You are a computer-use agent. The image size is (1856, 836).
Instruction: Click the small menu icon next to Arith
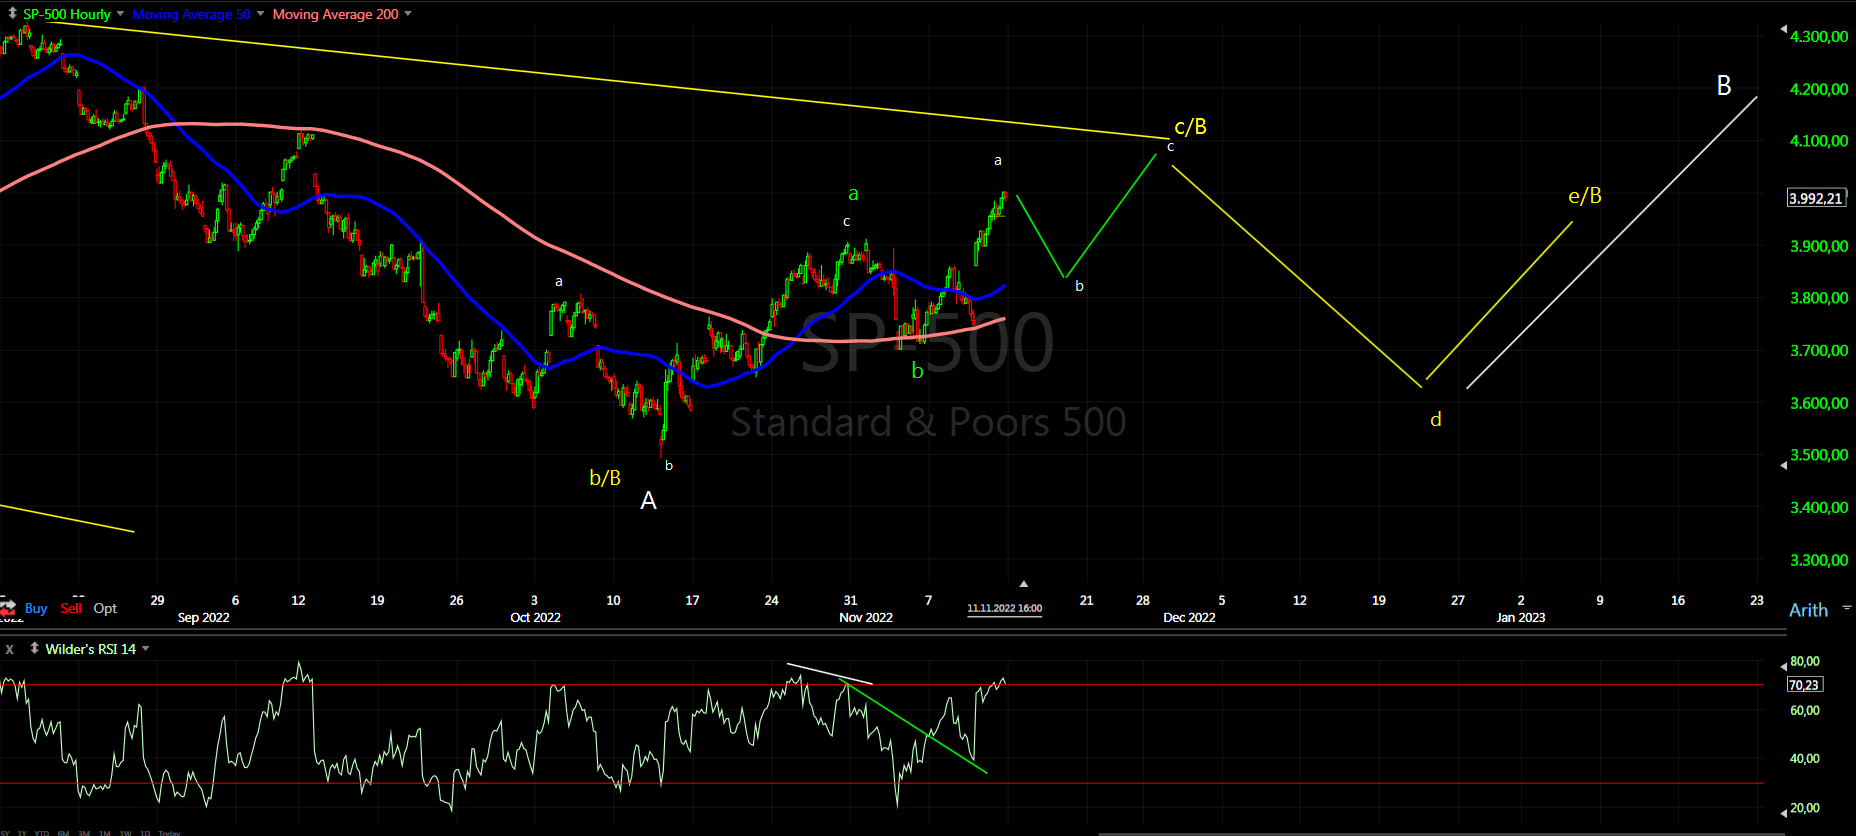(1848, 607)
